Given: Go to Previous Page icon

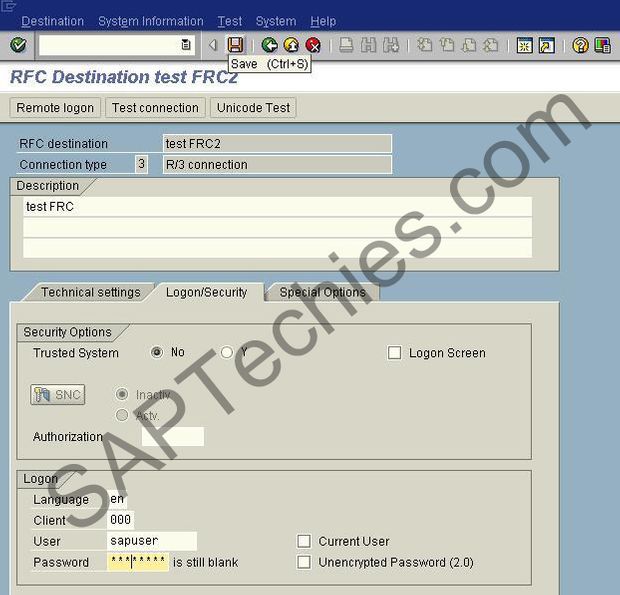Looking at the screenshot, I should tap(447, 45).
